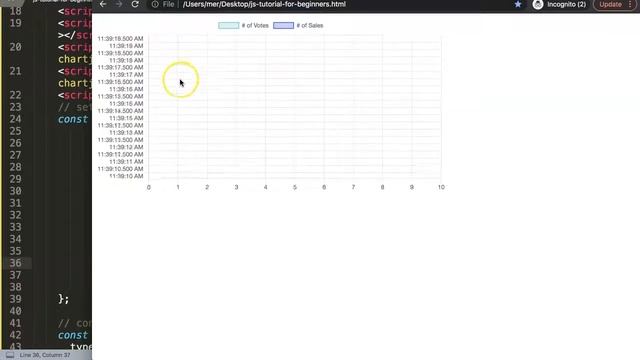This screenshot has width=640, height=360.
Task: Open the Incognito profile icon
Action: click(538, 4)
